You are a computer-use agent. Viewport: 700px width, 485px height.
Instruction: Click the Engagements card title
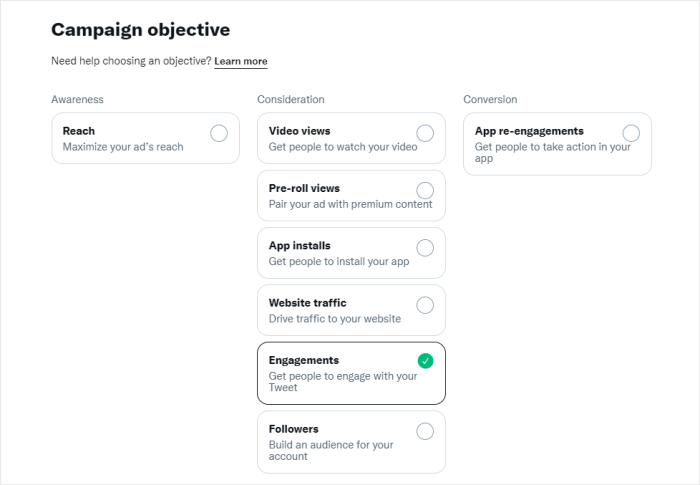pos(303,360)
